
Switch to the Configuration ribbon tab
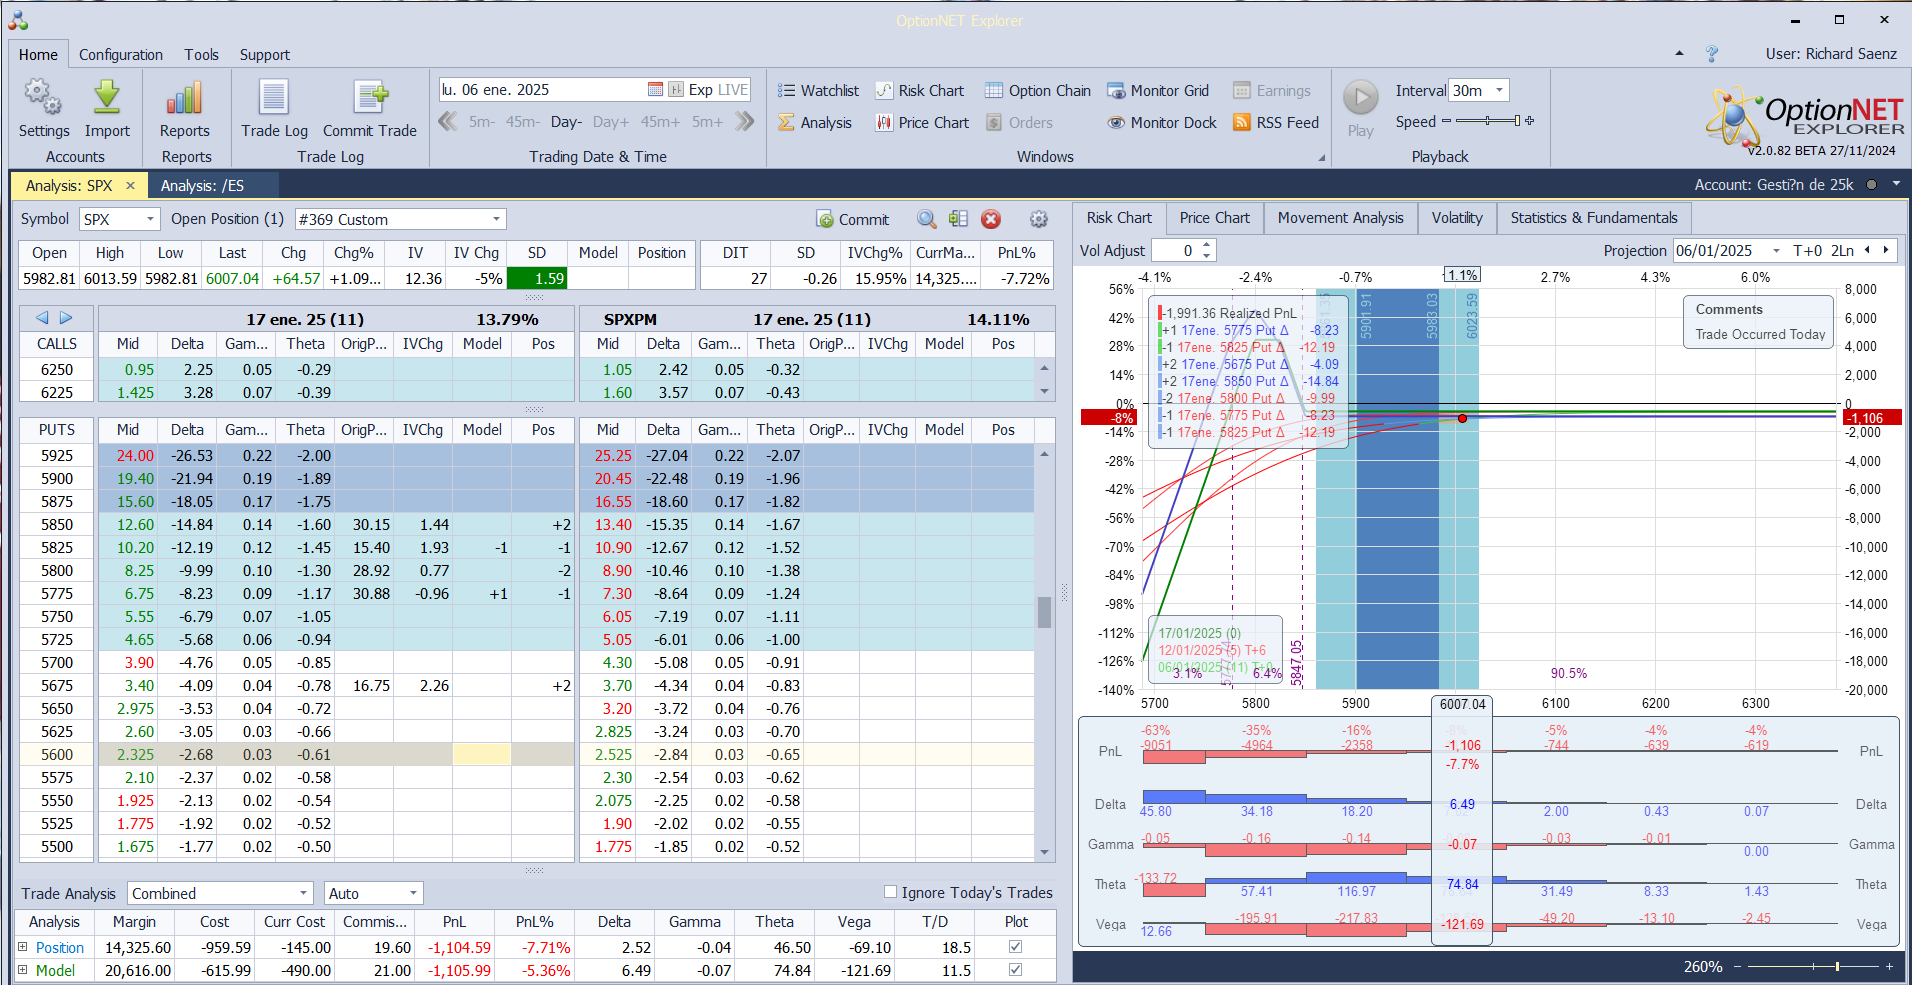(121, 55)
